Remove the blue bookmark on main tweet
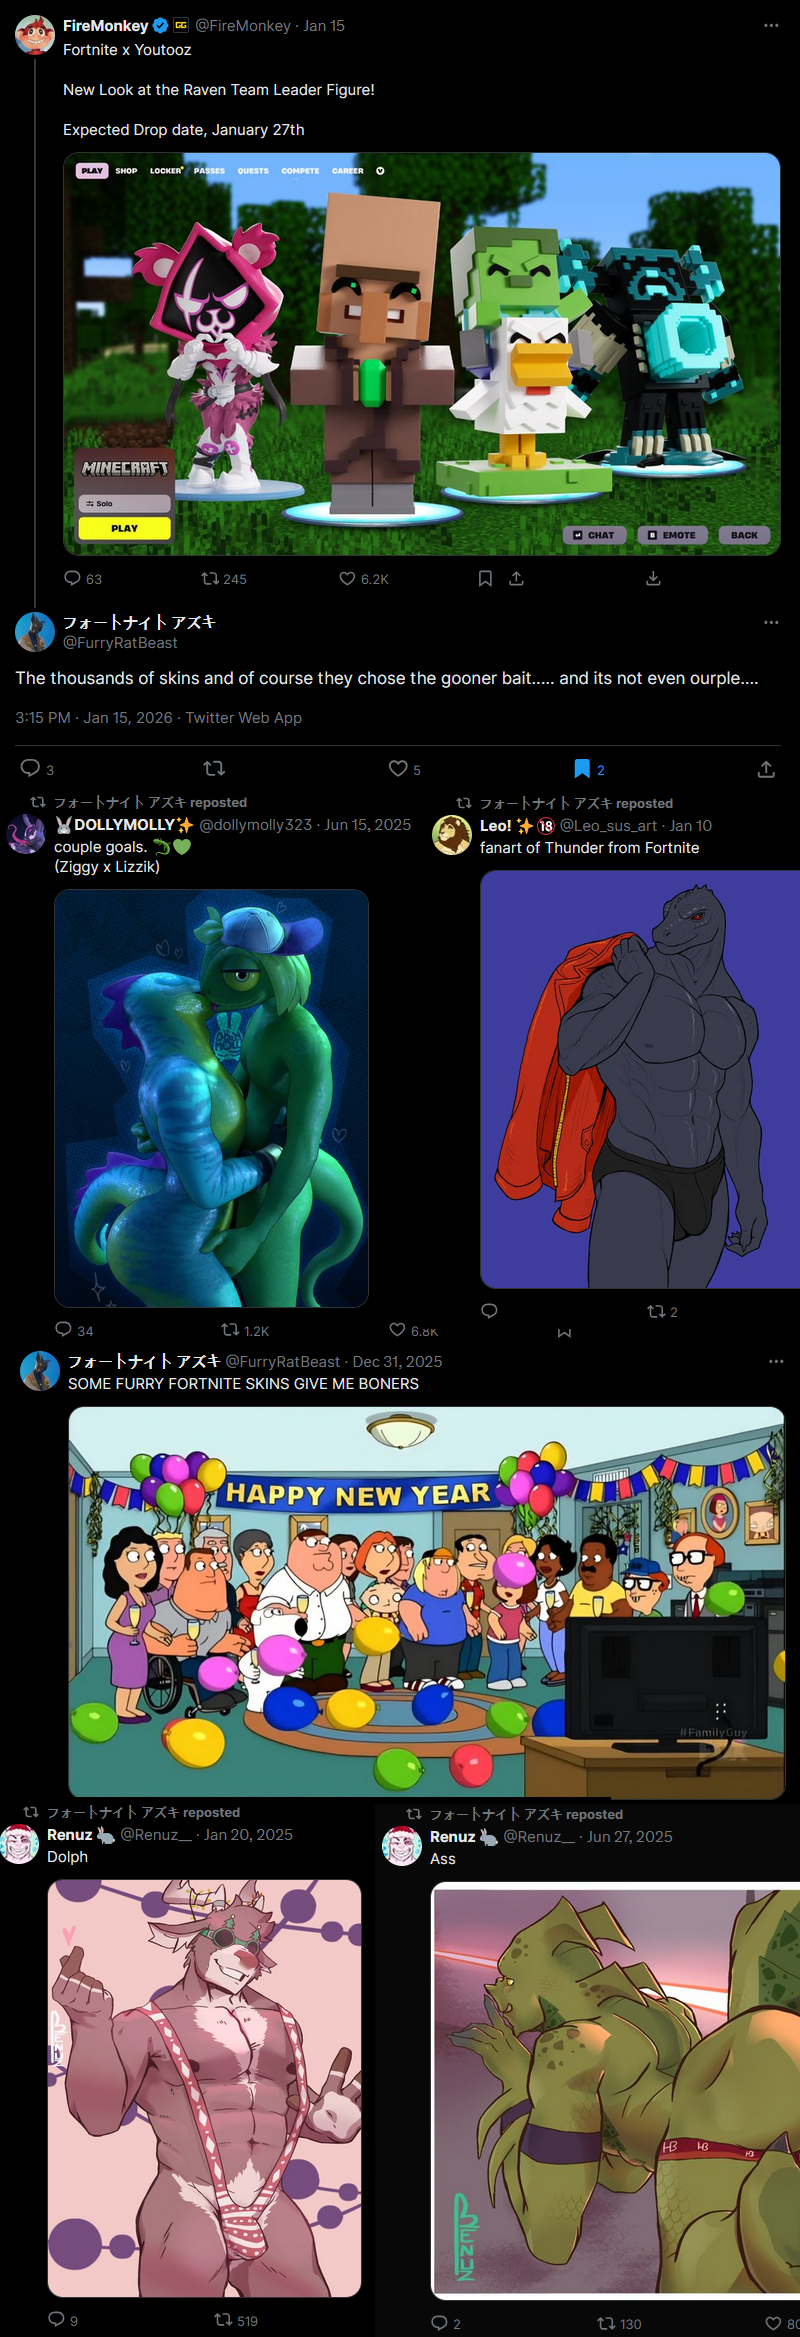This screenshot has width=800, height=2337. 582,768
